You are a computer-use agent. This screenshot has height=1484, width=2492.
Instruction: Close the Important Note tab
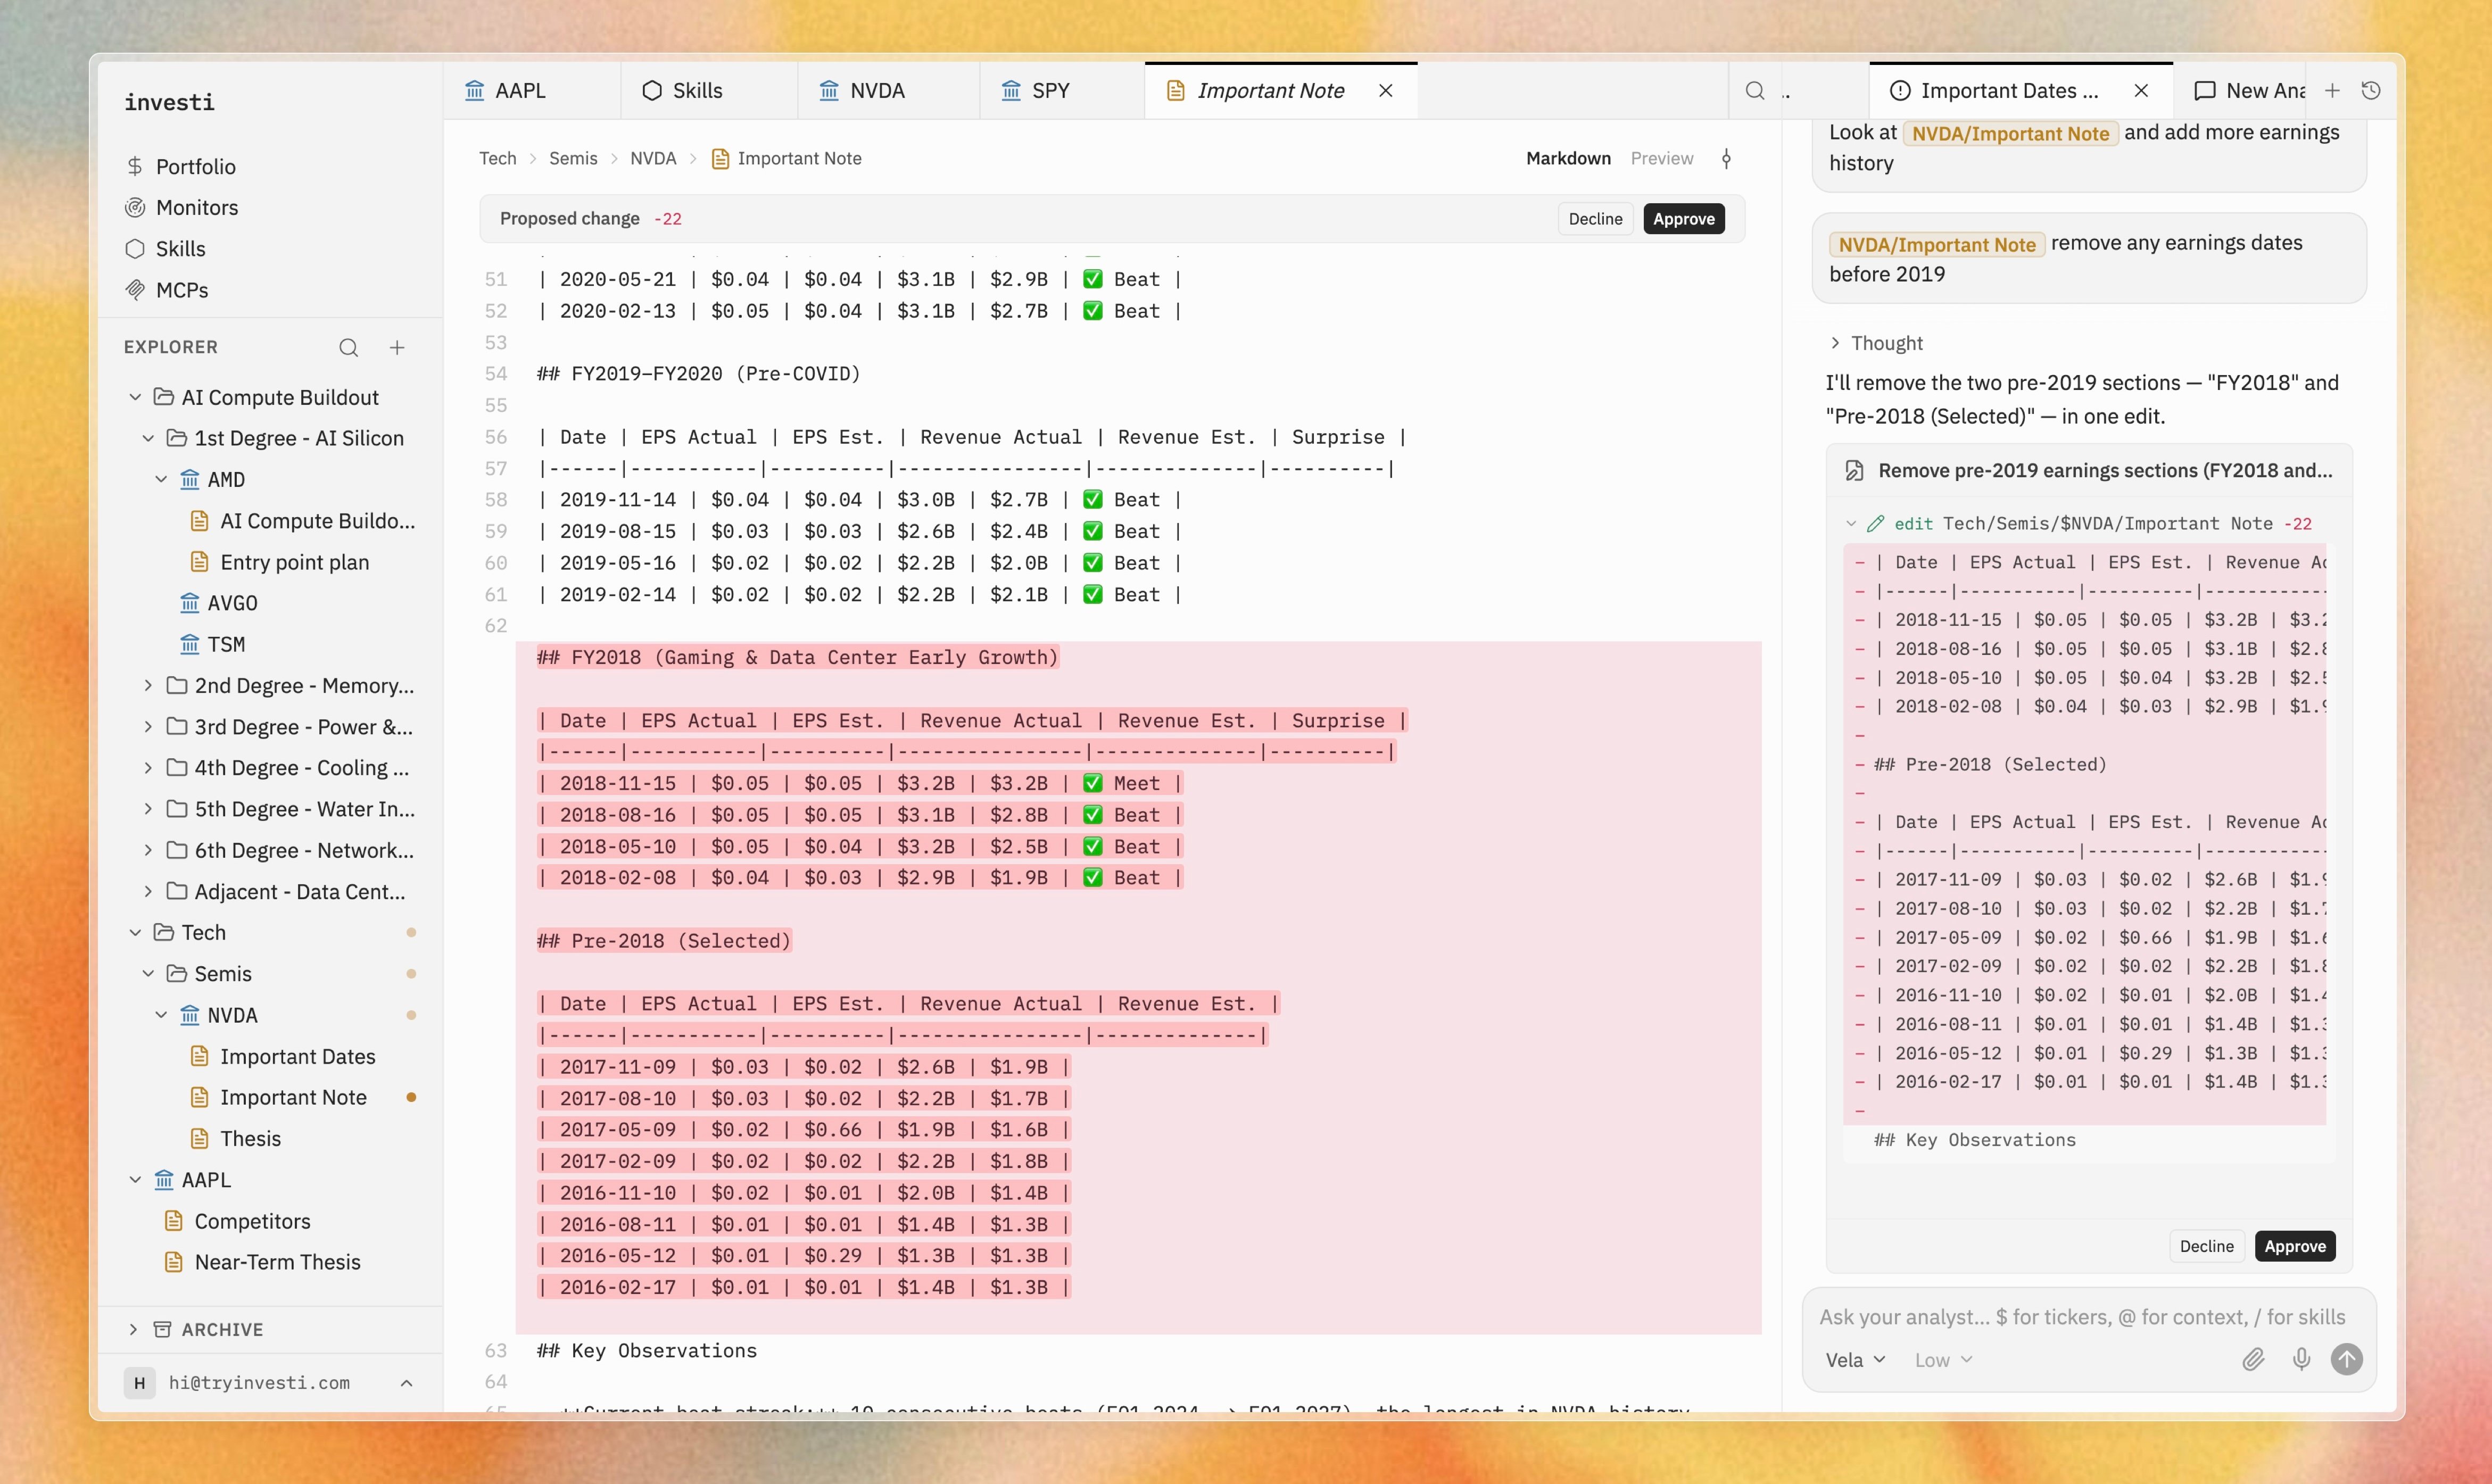click(1386, 91)
